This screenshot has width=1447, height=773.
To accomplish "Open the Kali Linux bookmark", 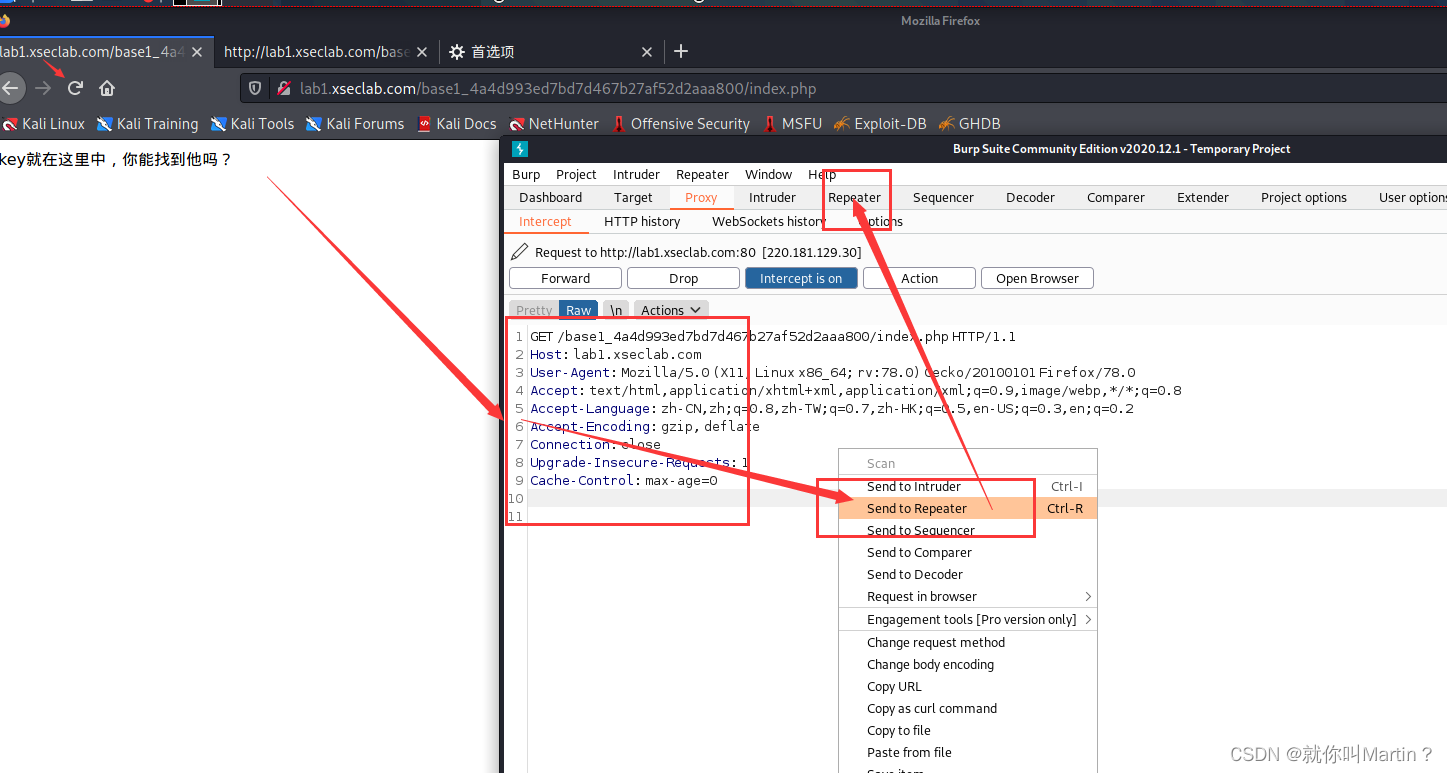I will (44, 124).
